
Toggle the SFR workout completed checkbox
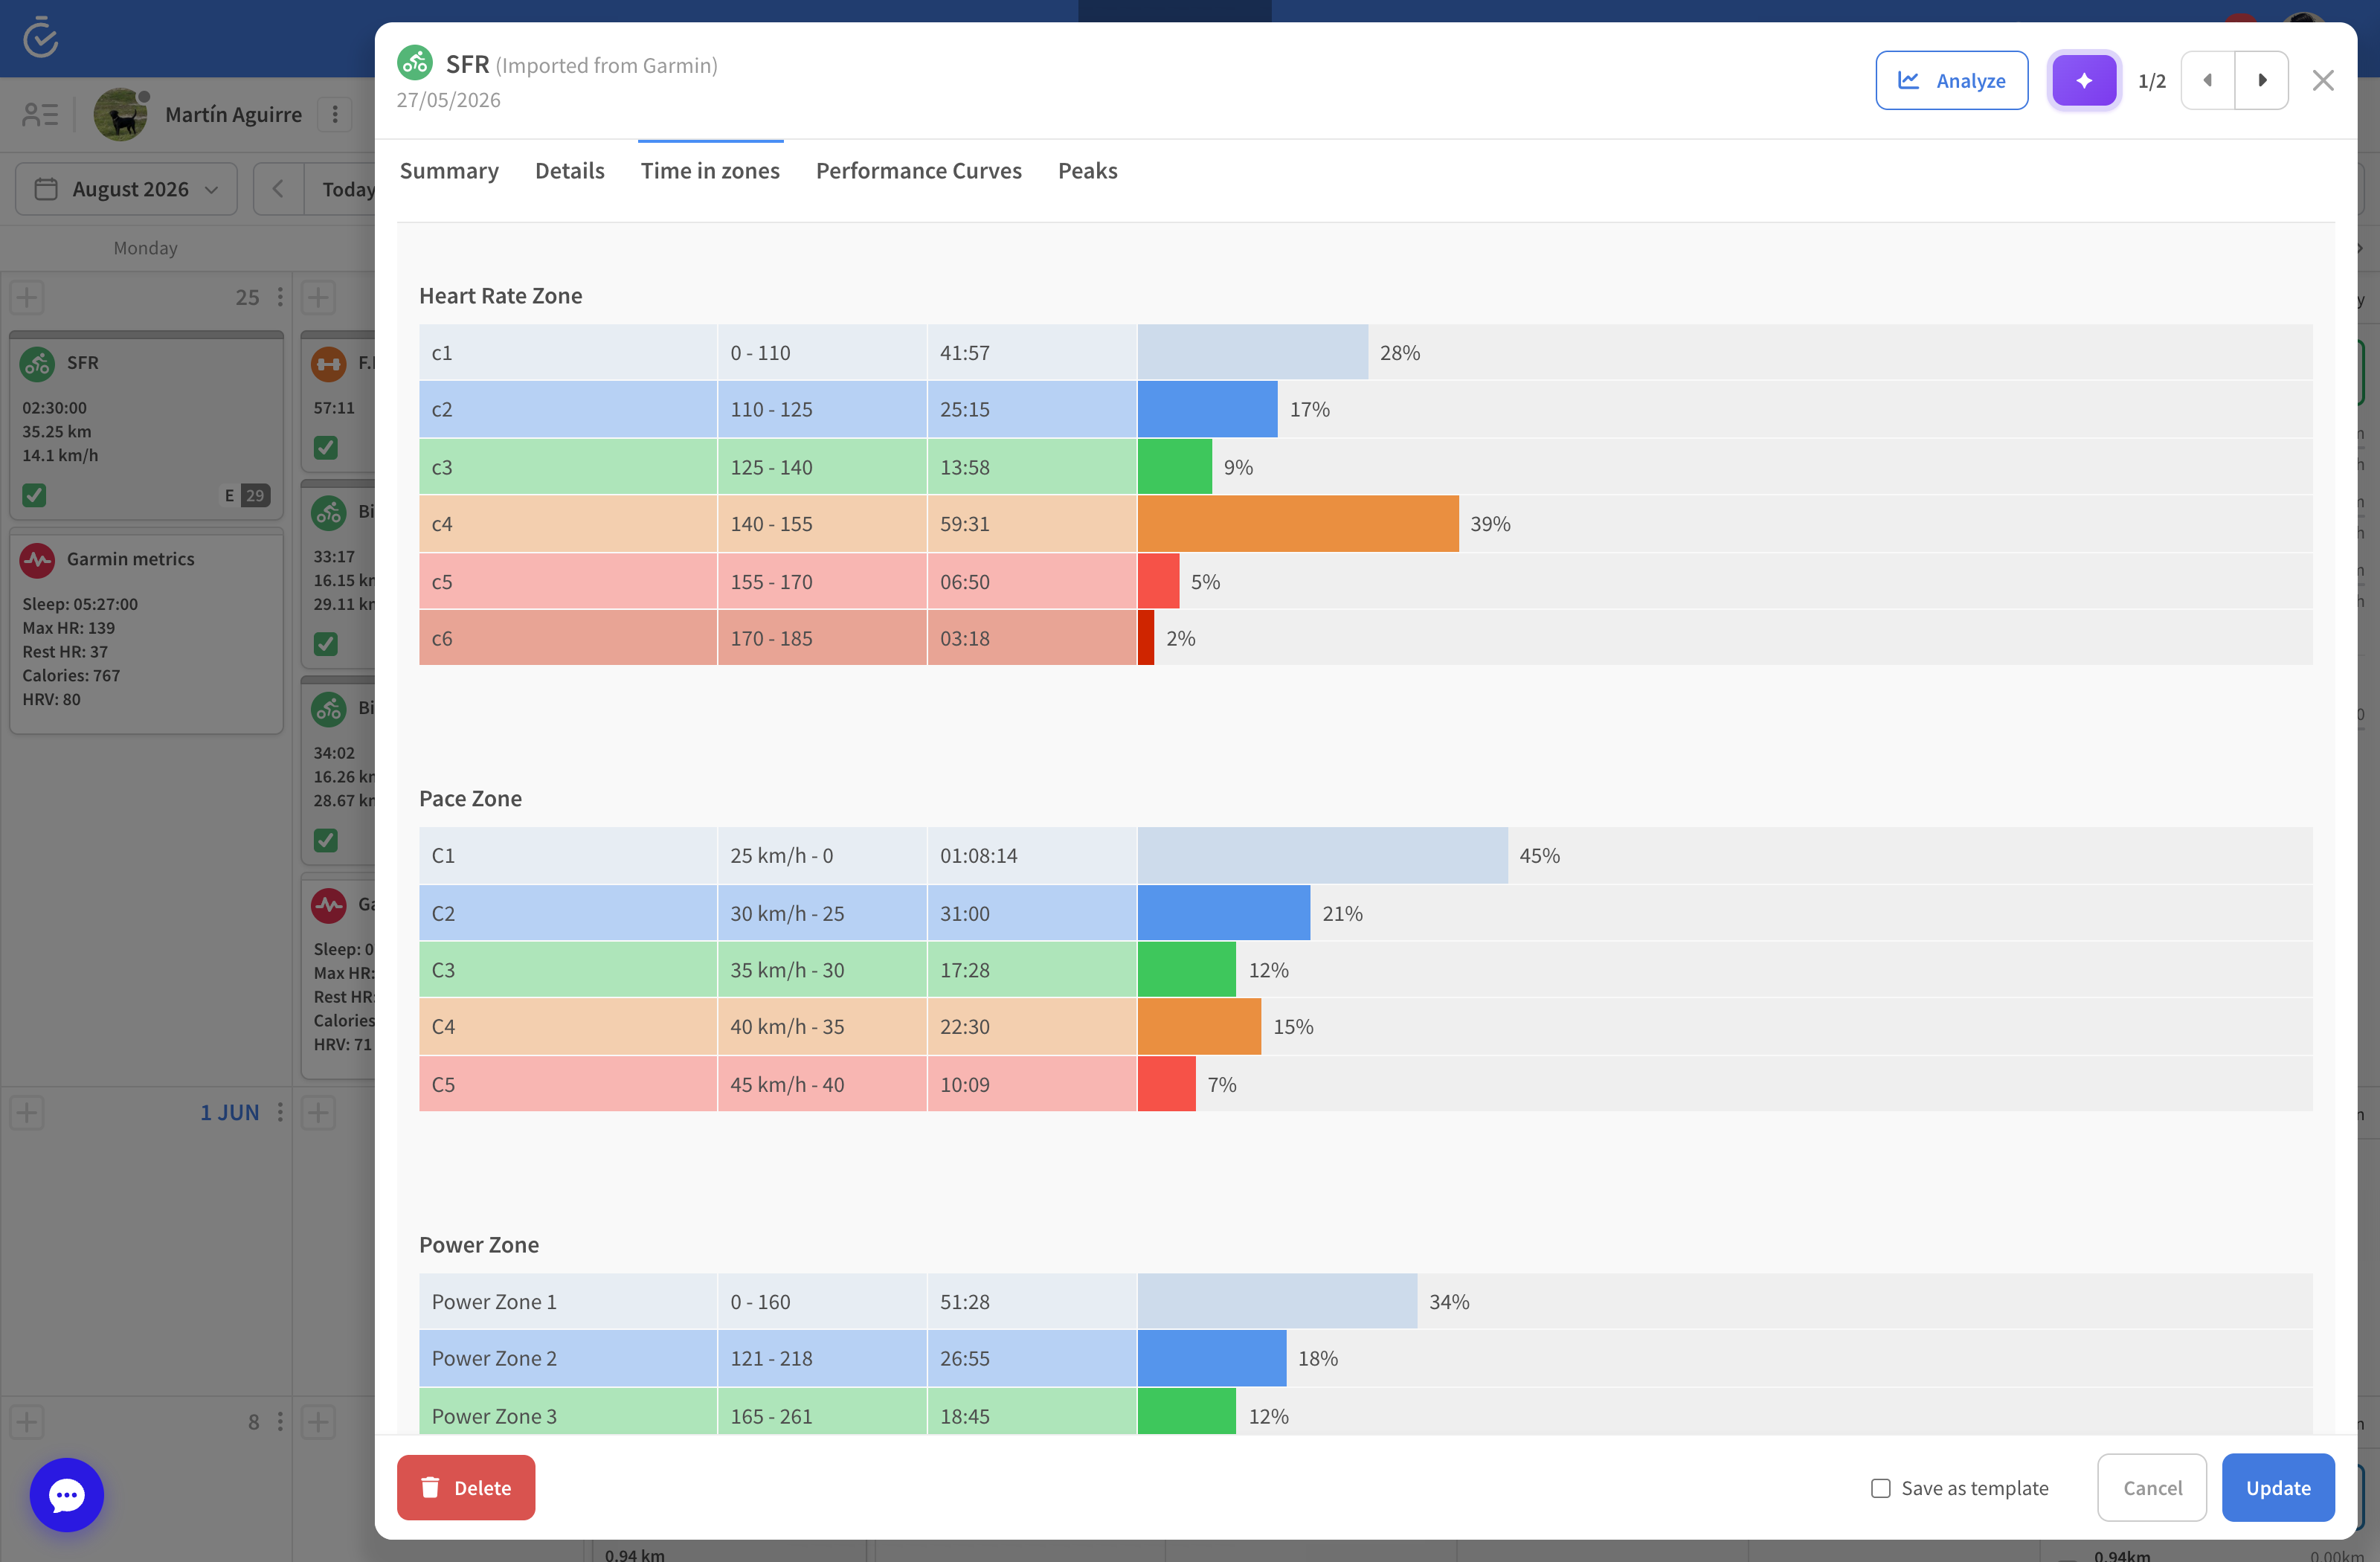point(34,495)
